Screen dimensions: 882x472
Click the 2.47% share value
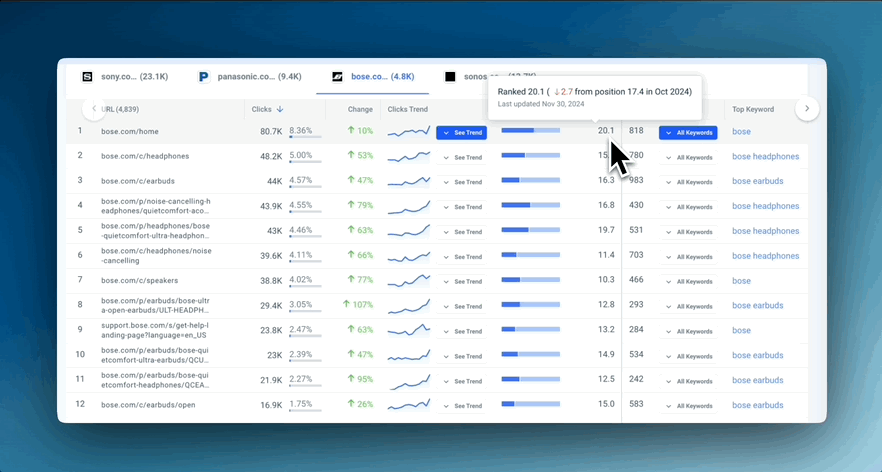301,329
